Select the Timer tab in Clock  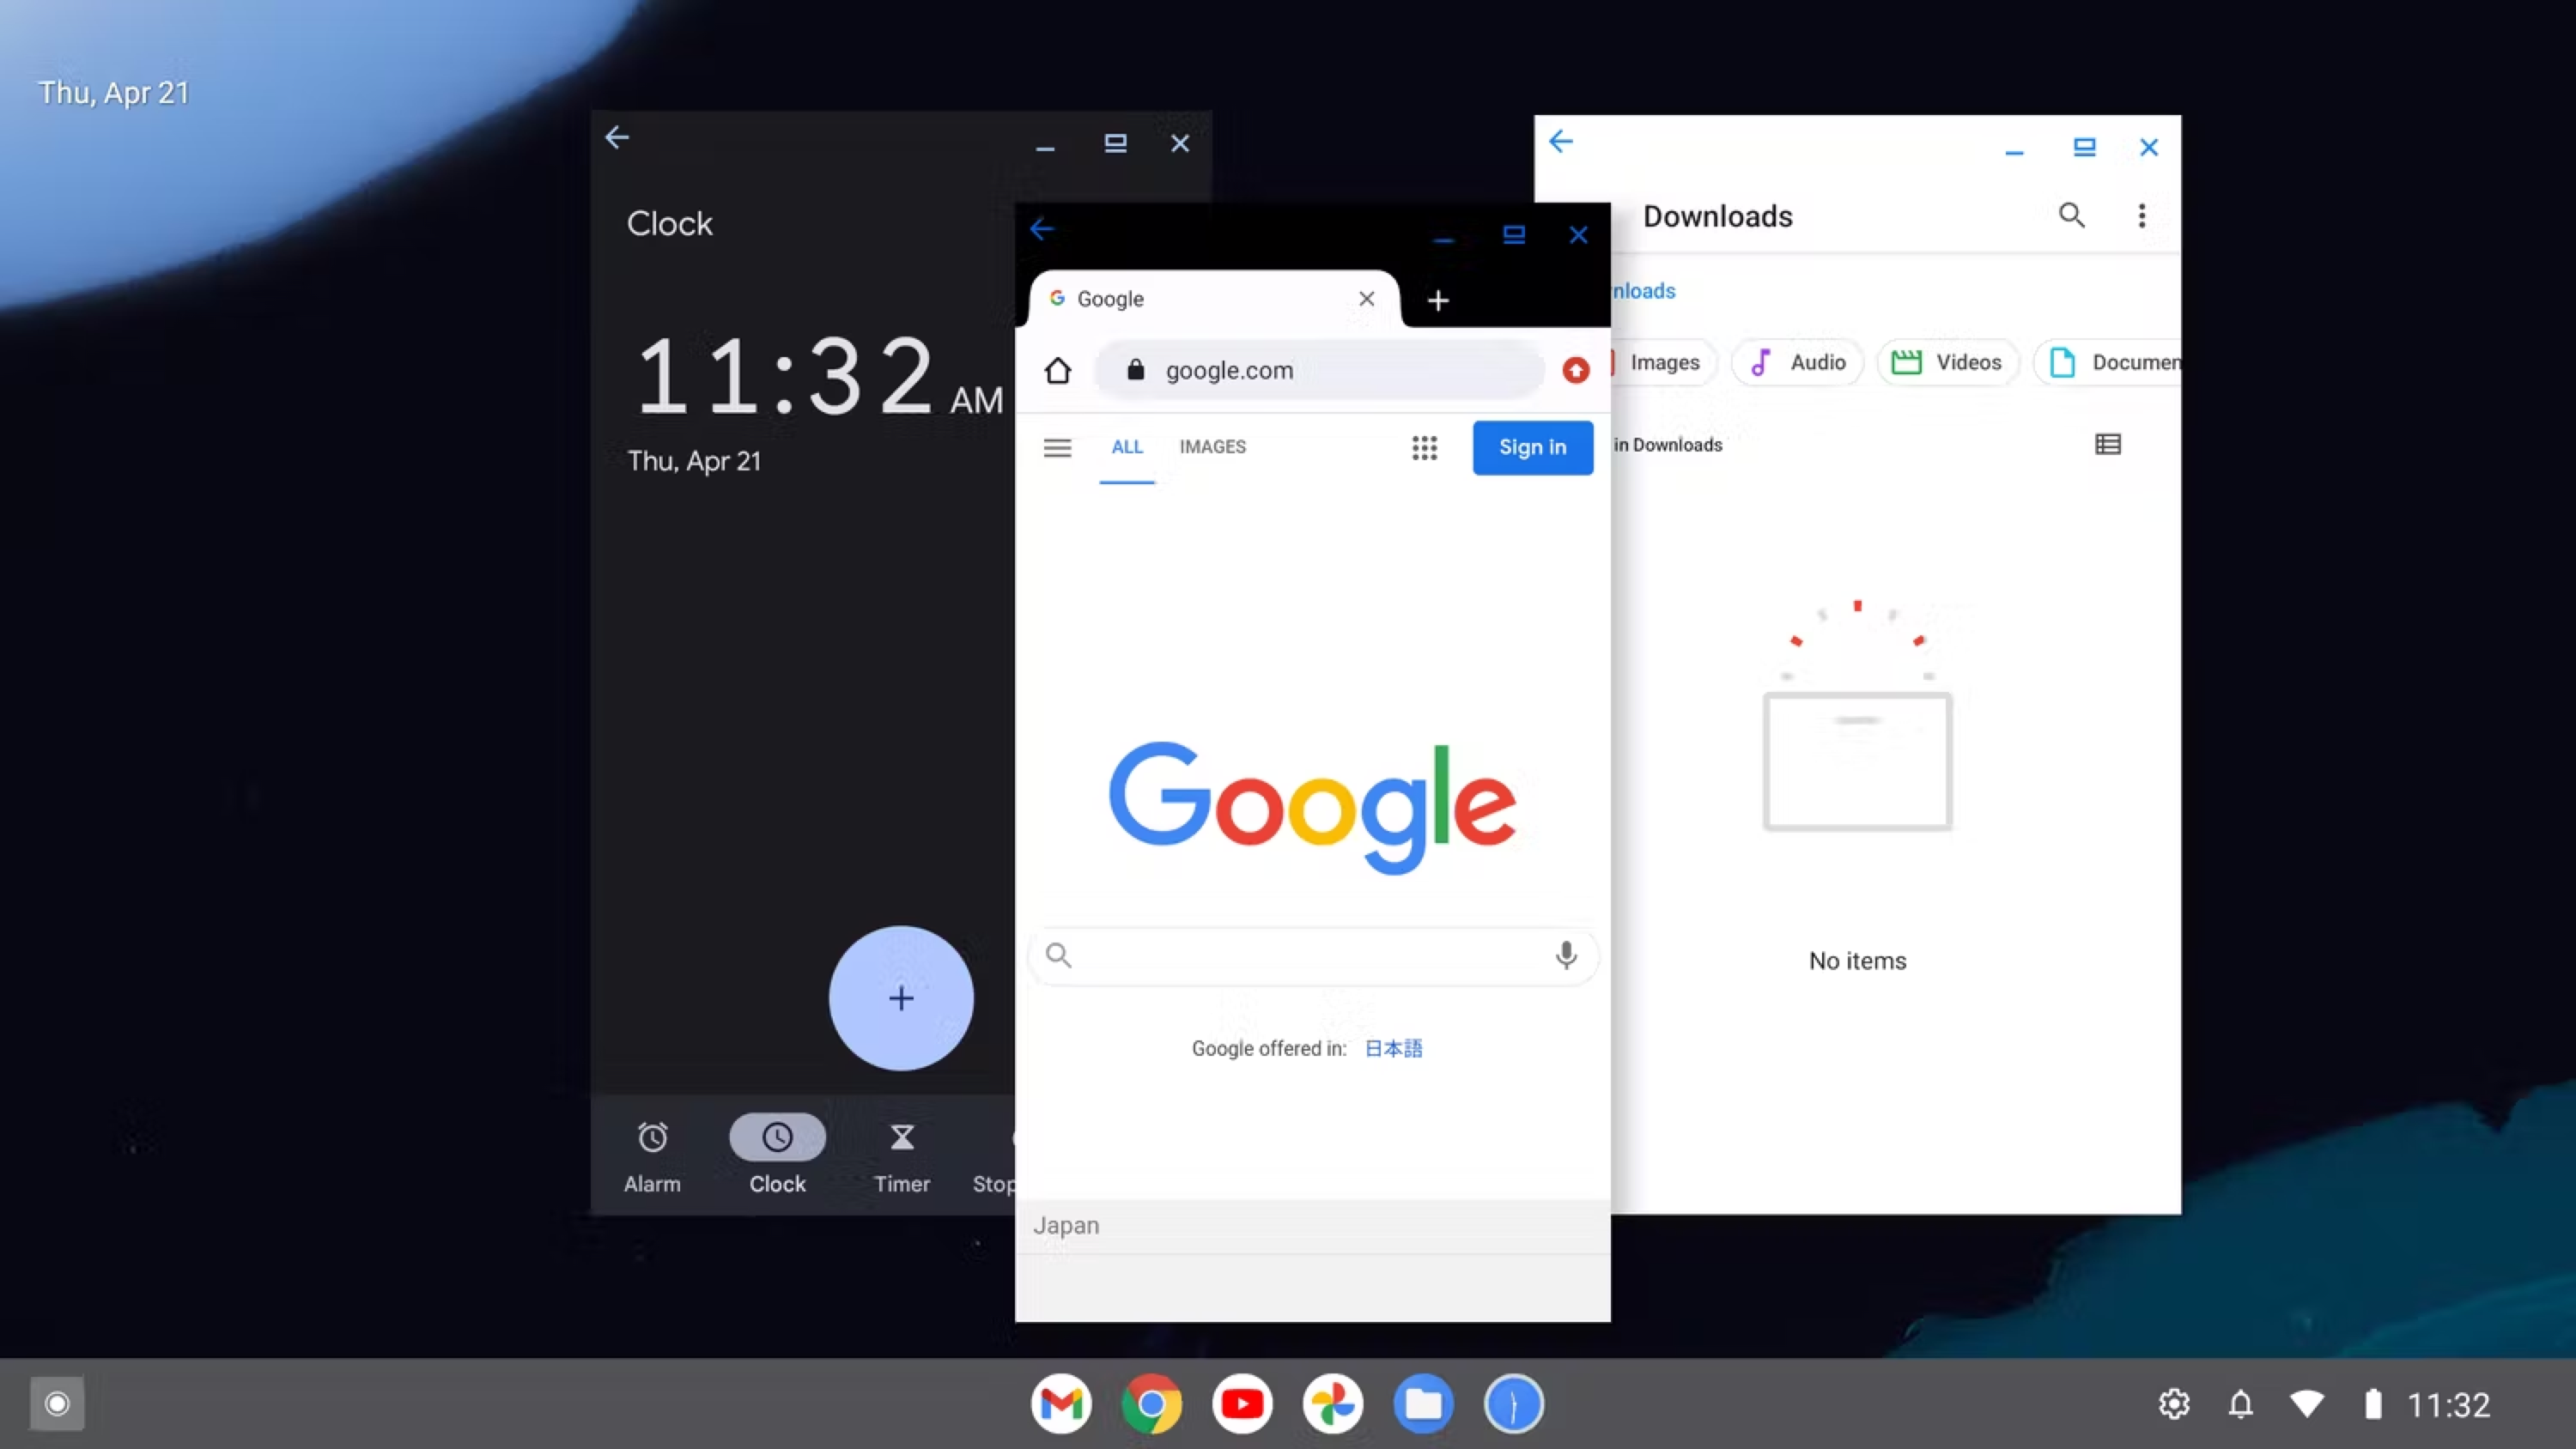[x=901, y=1154]
